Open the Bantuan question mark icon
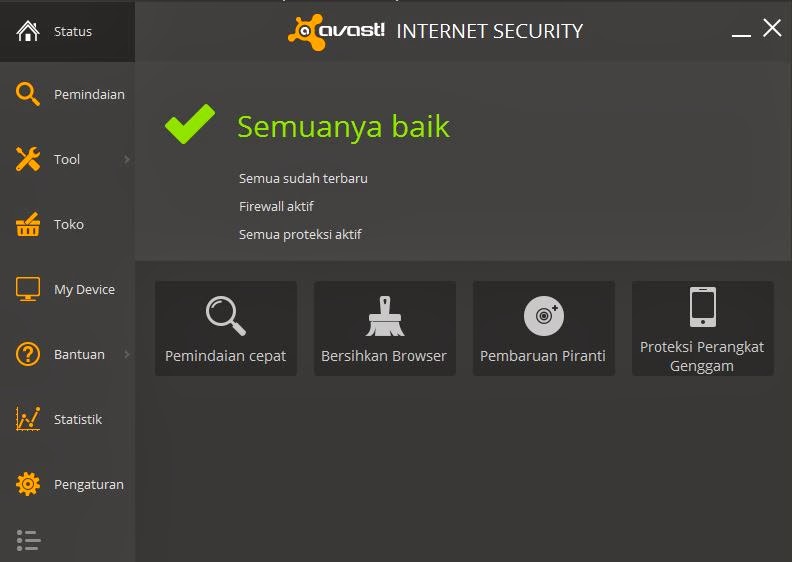The height and width of the screenshot is (562, 792). click(28, 354)
